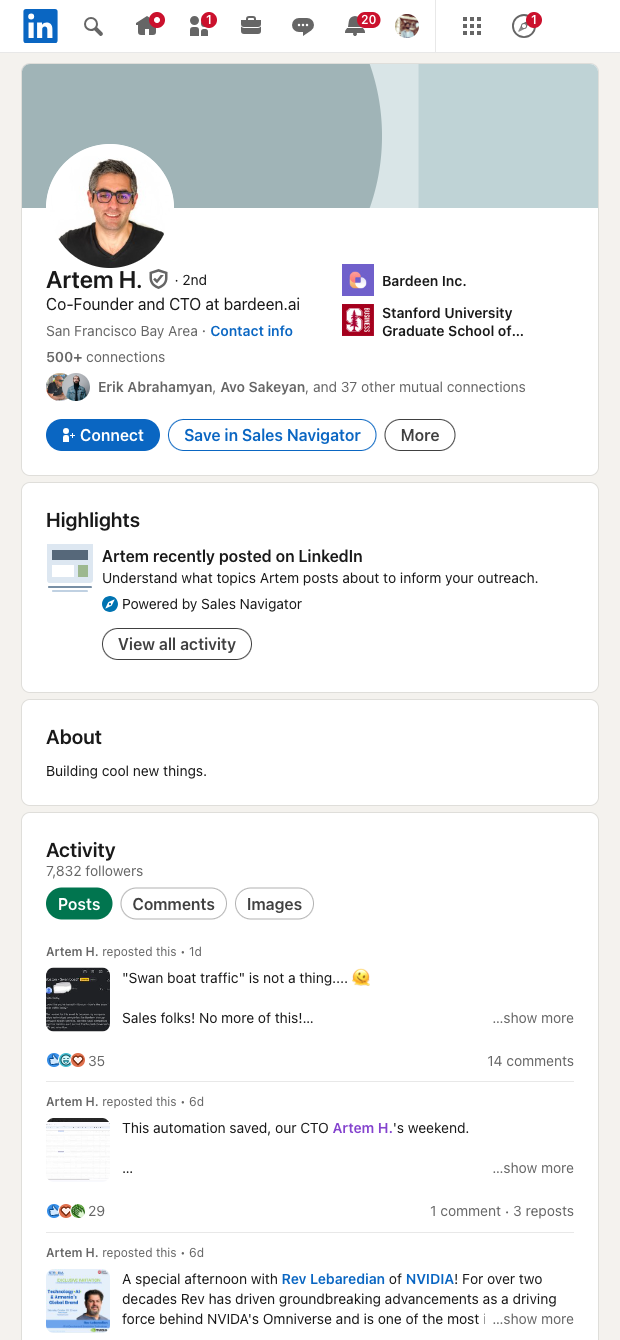Image resolution: width=620 pixels, height=1340 pixels.
Task: Open Sales Navigator compass icon
Action: coord(524,27)
